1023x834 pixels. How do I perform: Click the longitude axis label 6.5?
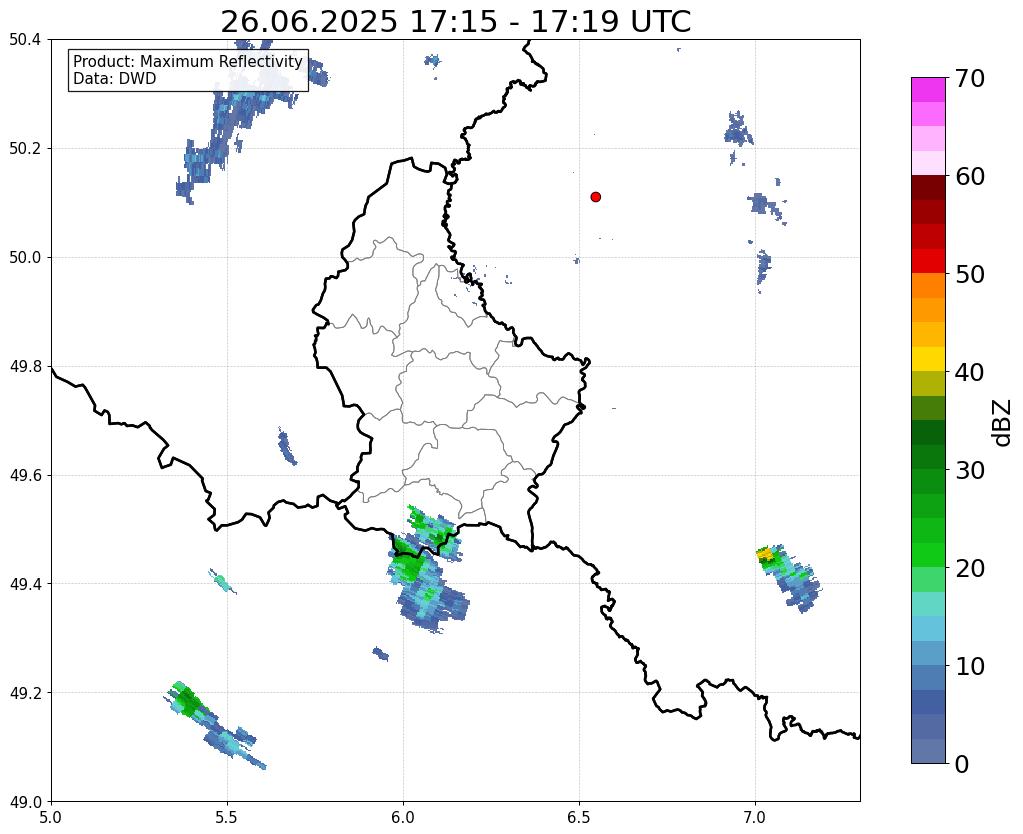tap(579, 818)
